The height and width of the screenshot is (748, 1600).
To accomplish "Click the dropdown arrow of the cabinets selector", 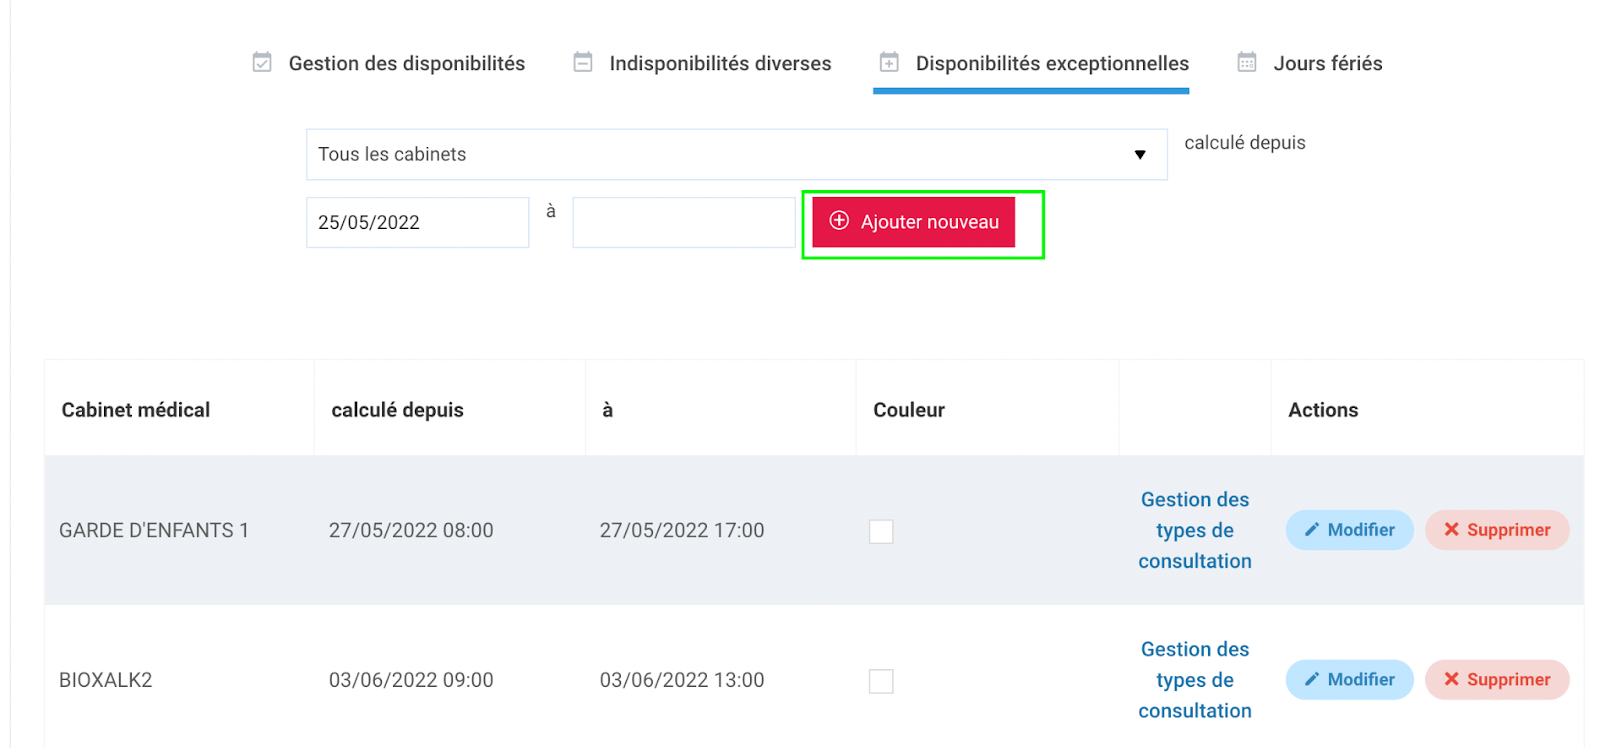I will click(1140, 155).
